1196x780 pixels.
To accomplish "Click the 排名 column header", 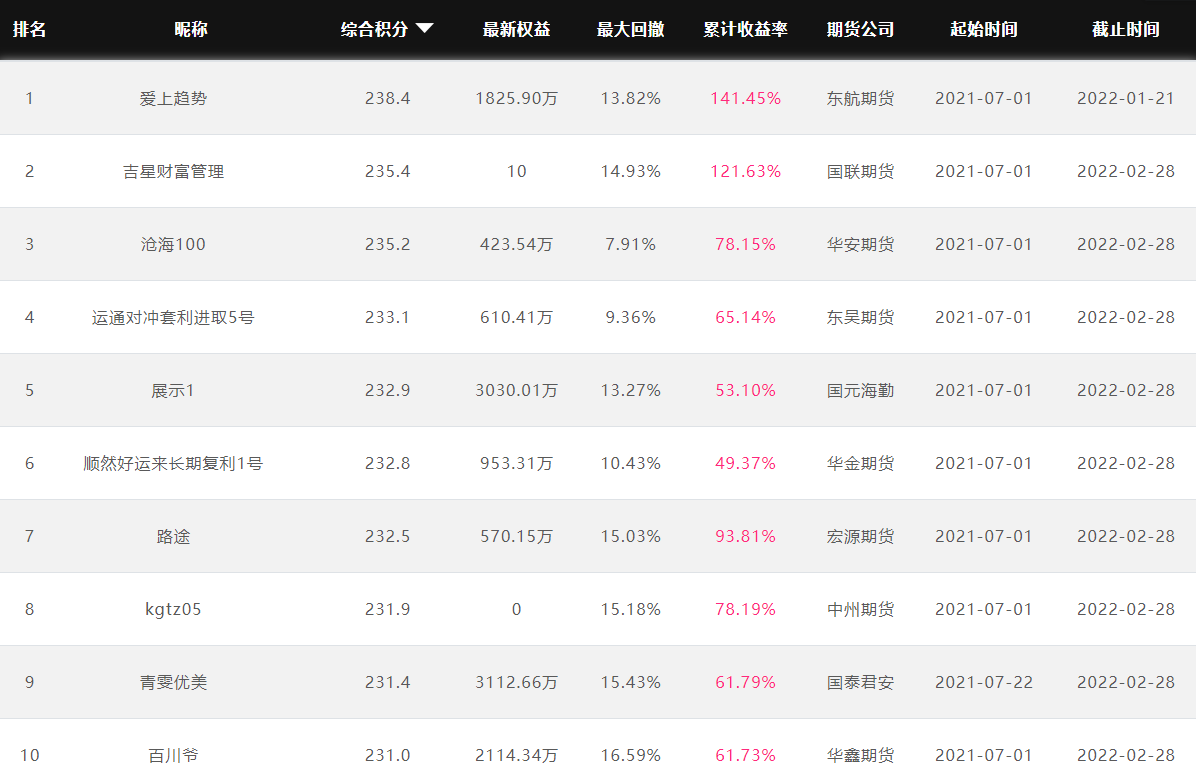I will click(x=30, y=29).
